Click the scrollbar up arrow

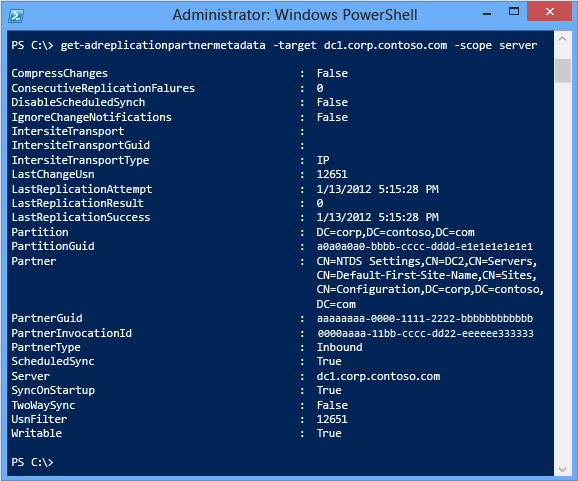(563, 38)
